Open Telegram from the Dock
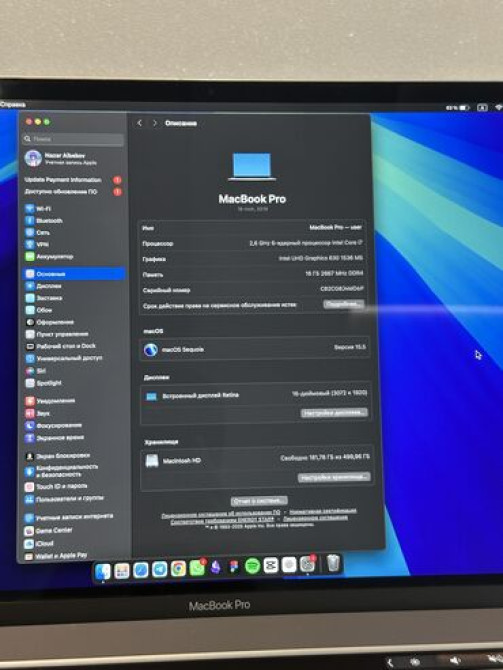The width and height of the screenshot is (503, 670). click(x=159, y=569)
